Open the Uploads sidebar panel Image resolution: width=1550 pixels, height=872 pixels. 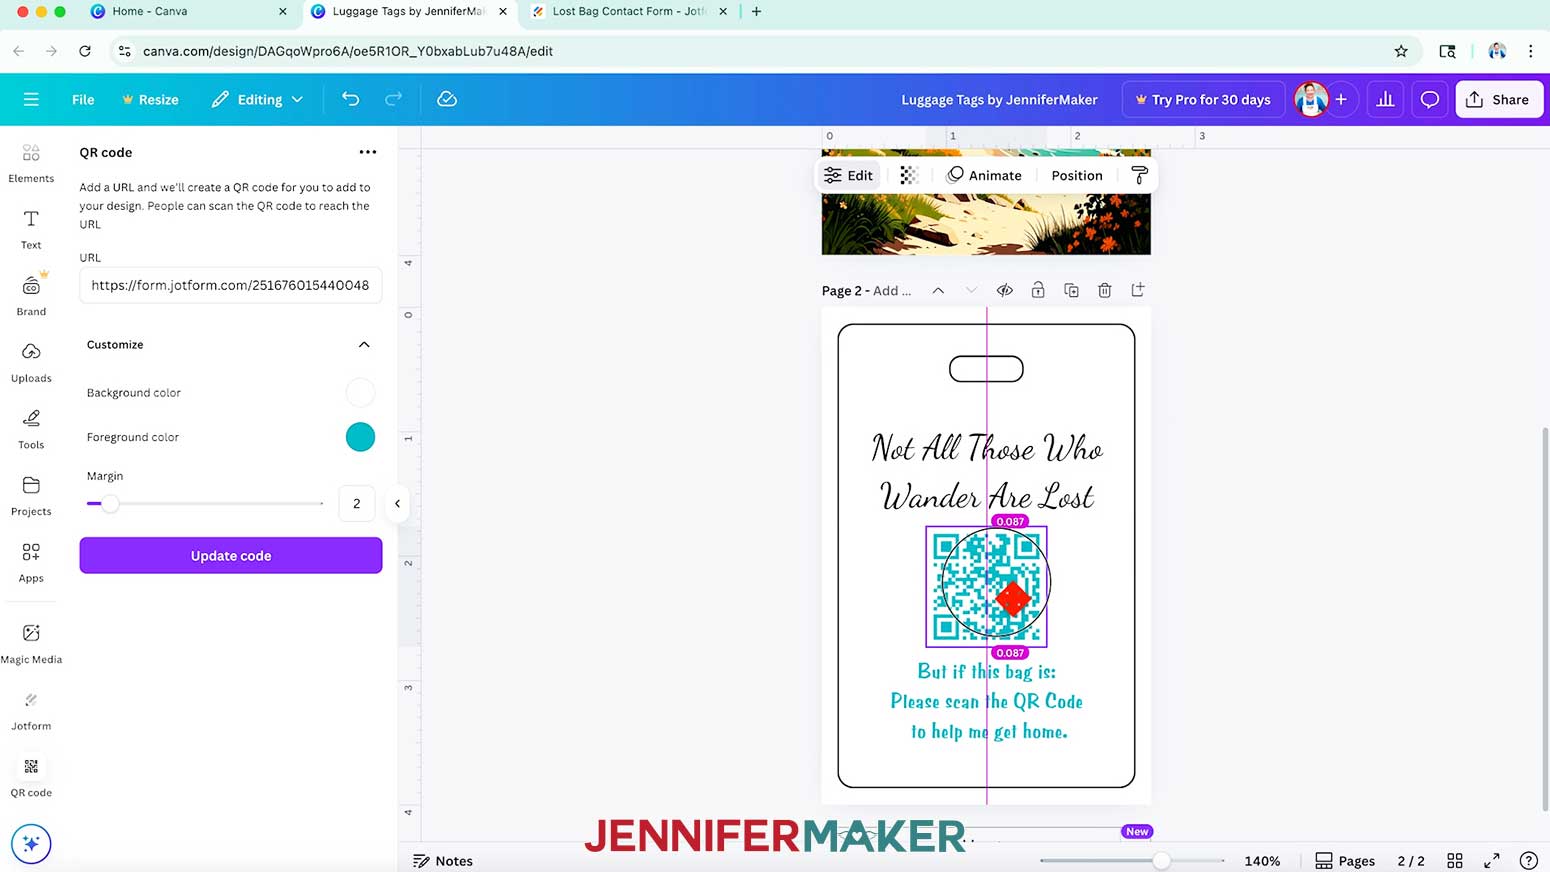coord(31,362)
